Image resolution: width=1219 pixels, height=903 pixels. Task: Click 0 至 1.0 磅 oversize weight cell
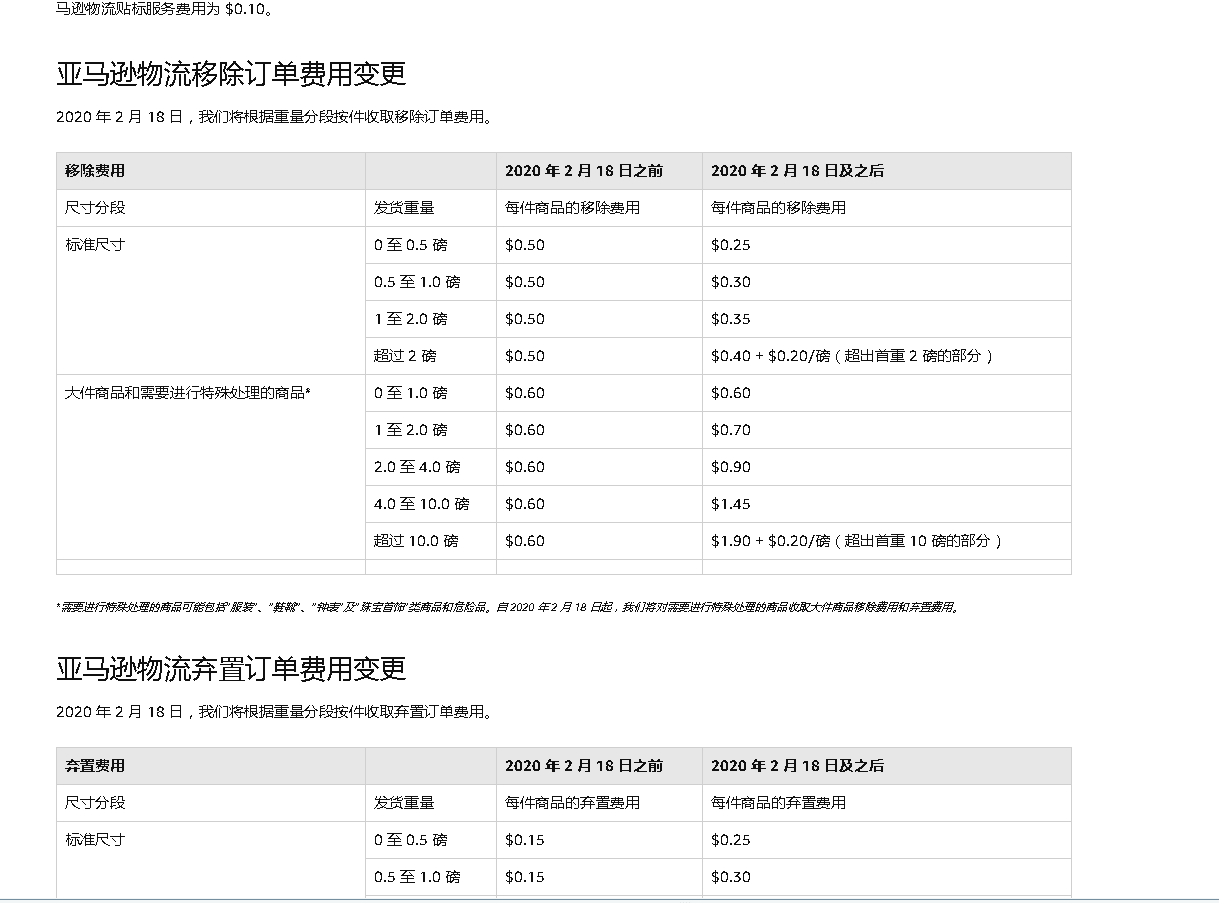431,393
